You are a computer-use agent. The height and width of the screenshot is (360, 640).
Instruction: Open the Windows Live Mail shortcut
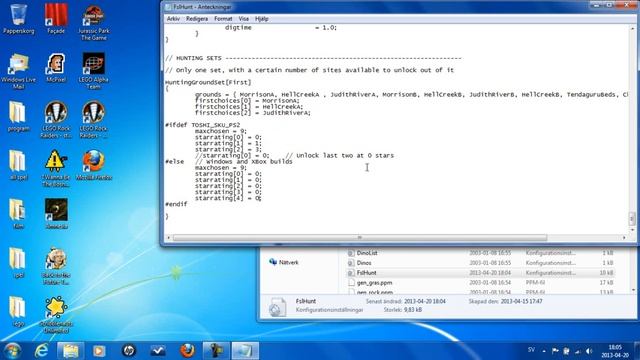coord(18,71)
